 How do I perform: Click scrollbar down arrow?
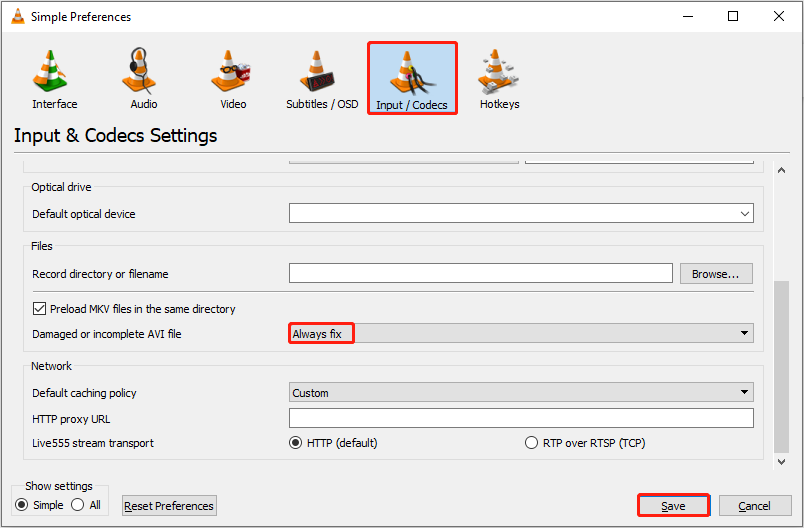pyautogui.click(x=781, y=462)
